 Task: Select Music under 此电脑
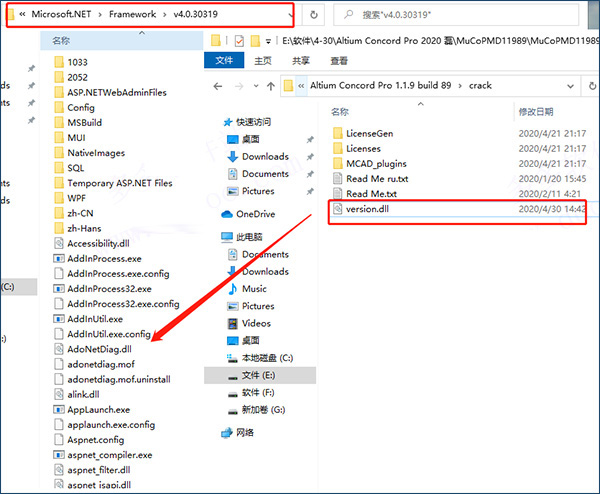pos(247,289)
